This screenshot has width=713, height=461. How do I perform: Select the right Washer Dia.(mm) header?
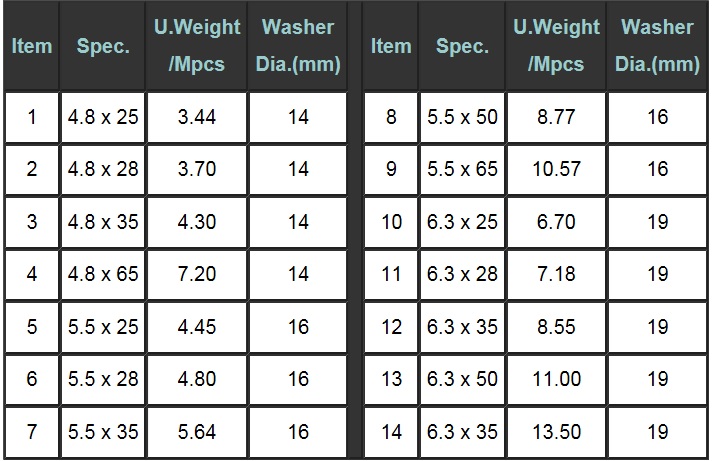tap(657, 45)
